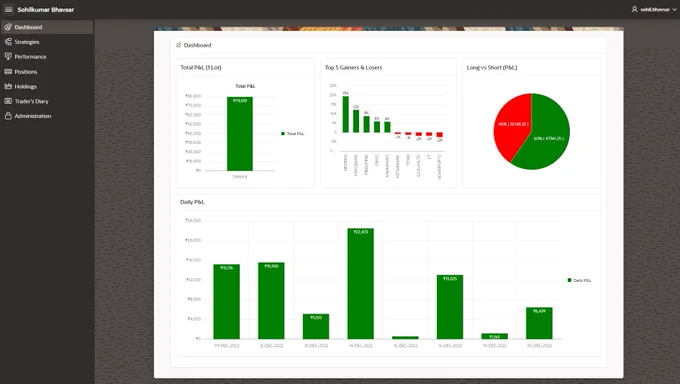The width and height of the screenshot is (680, 384).
Task: Open the Strategies page icon
Action: click(x=8, y=42)
